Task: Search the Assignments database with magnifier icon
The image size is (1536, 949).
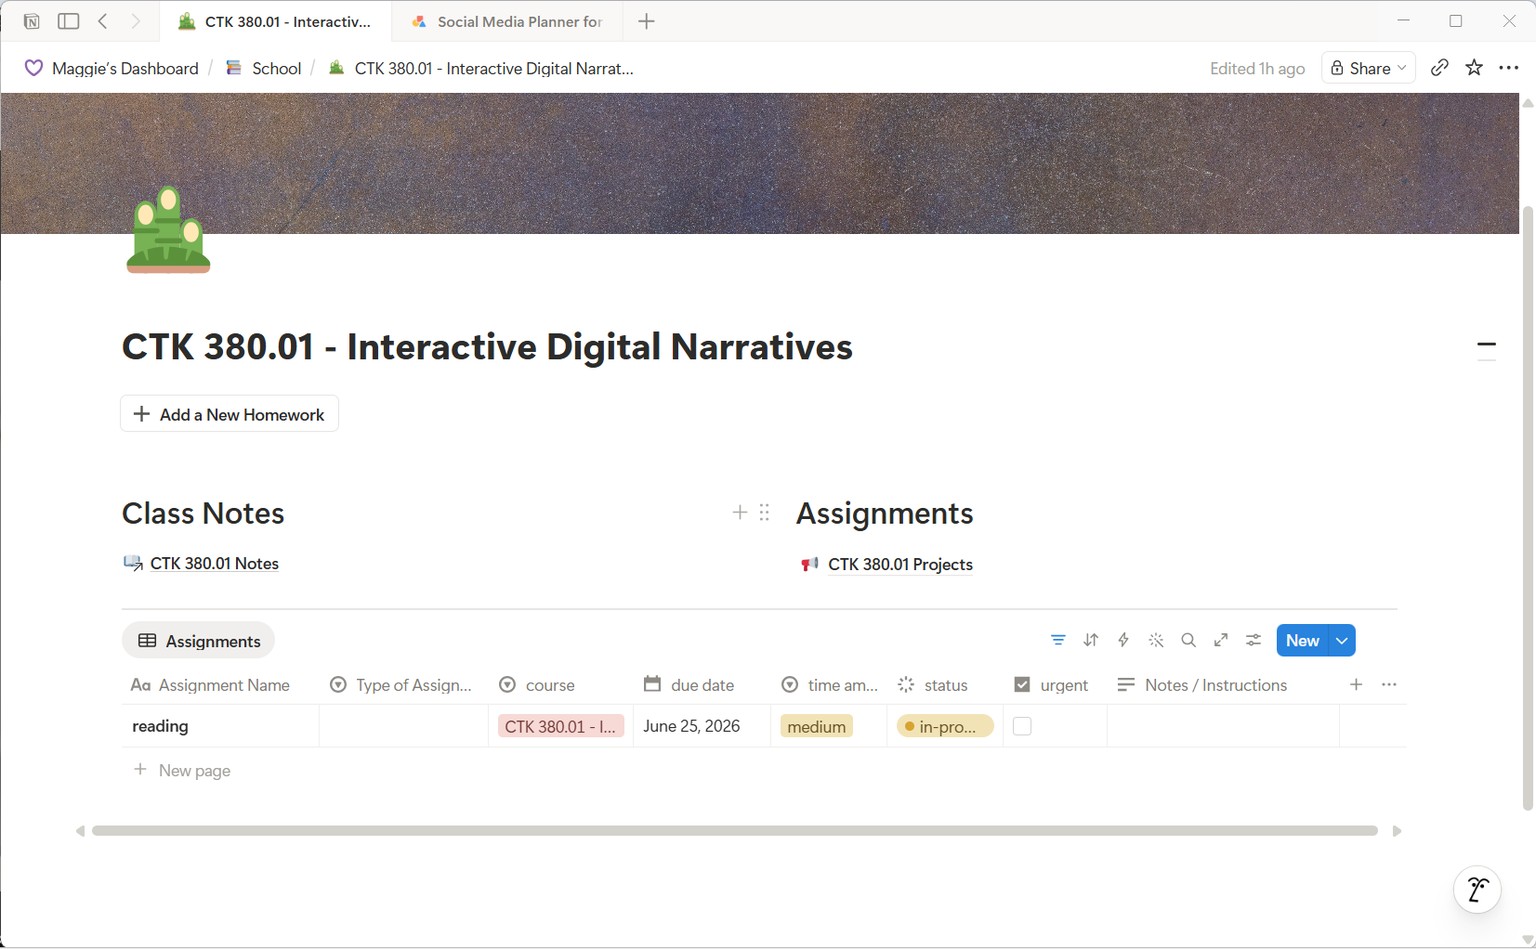Action: pos(1188,640)
